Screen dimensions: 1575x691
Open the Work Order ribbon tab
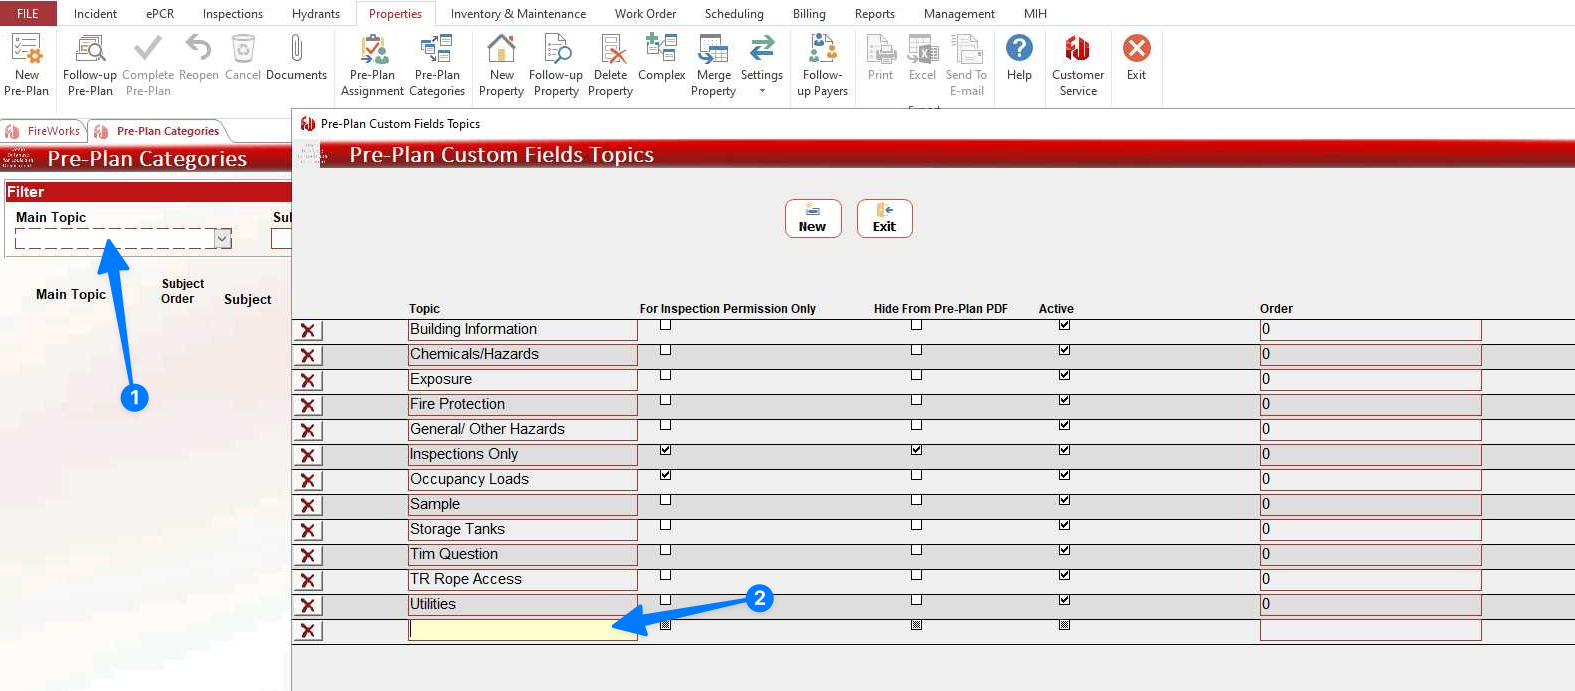(645, 14)
